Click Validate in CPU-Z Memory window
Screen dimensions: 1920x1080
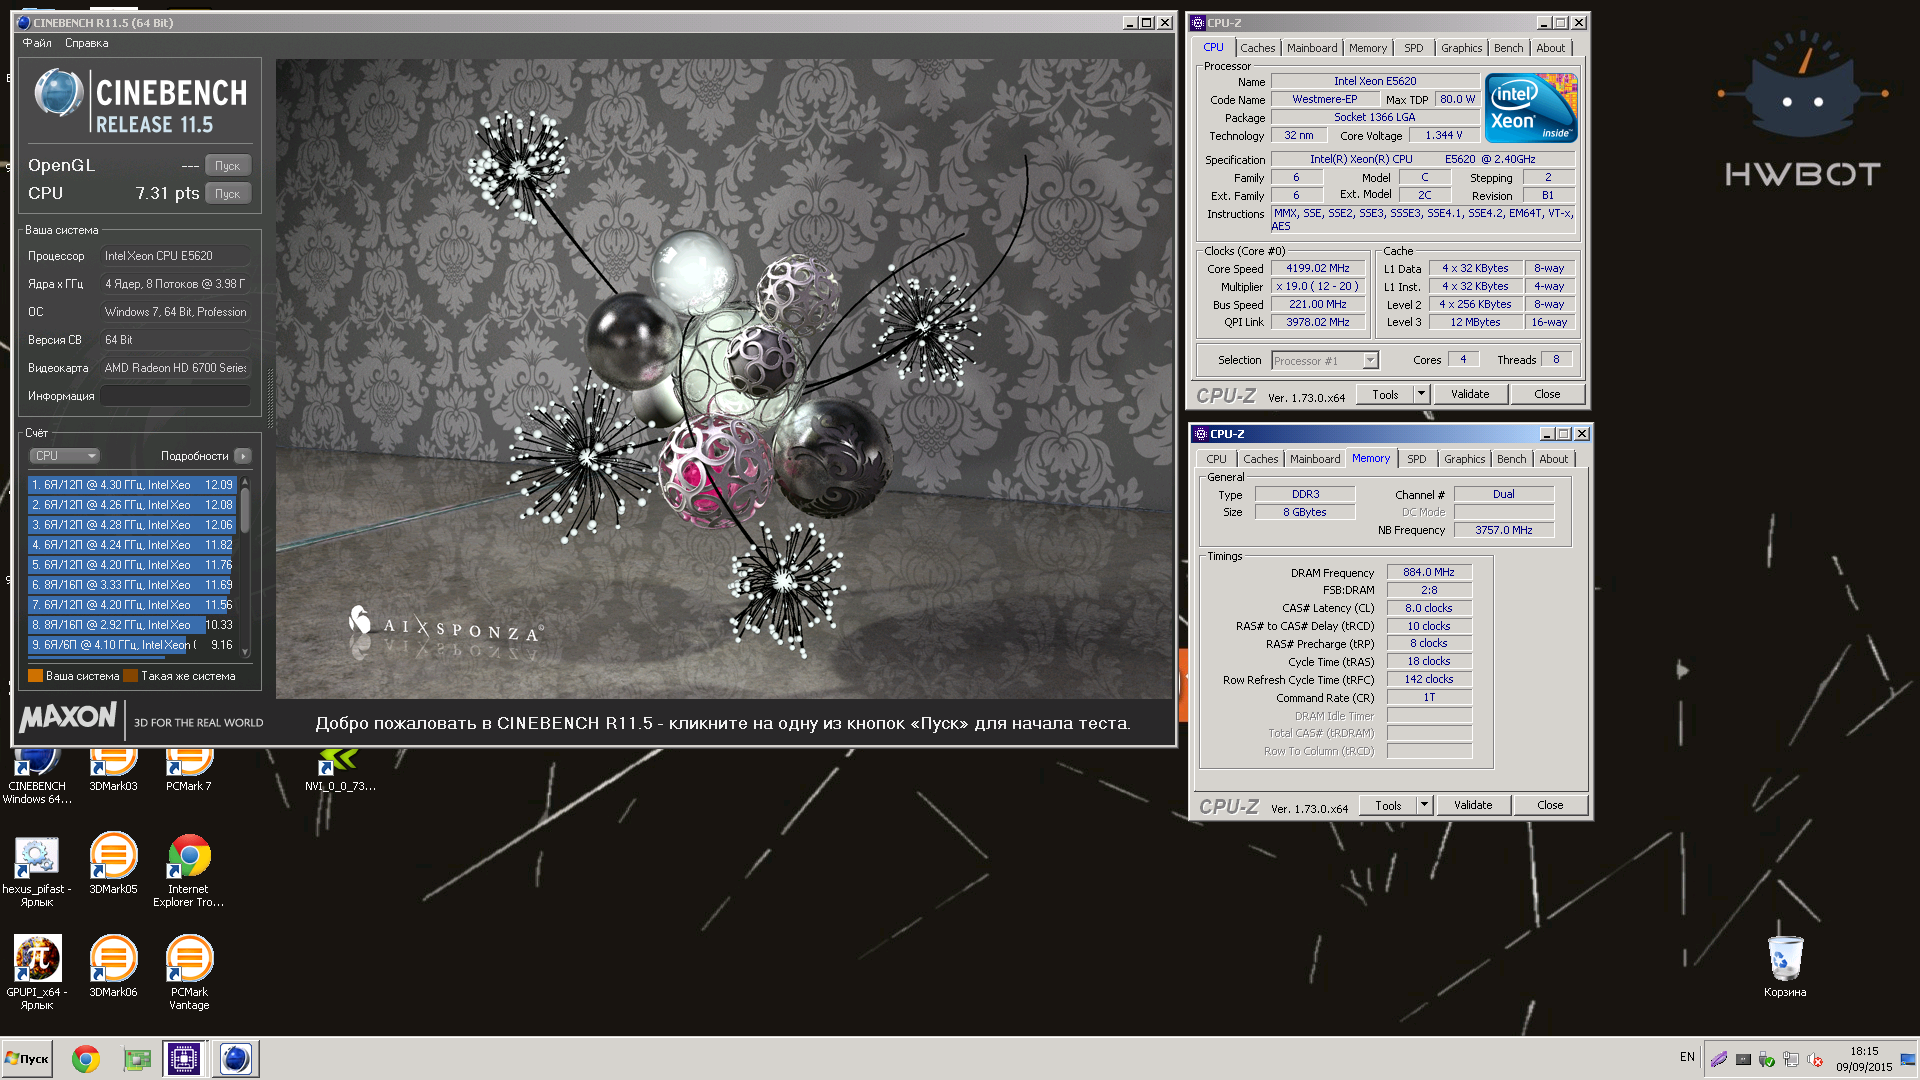tap(1473, 805)
